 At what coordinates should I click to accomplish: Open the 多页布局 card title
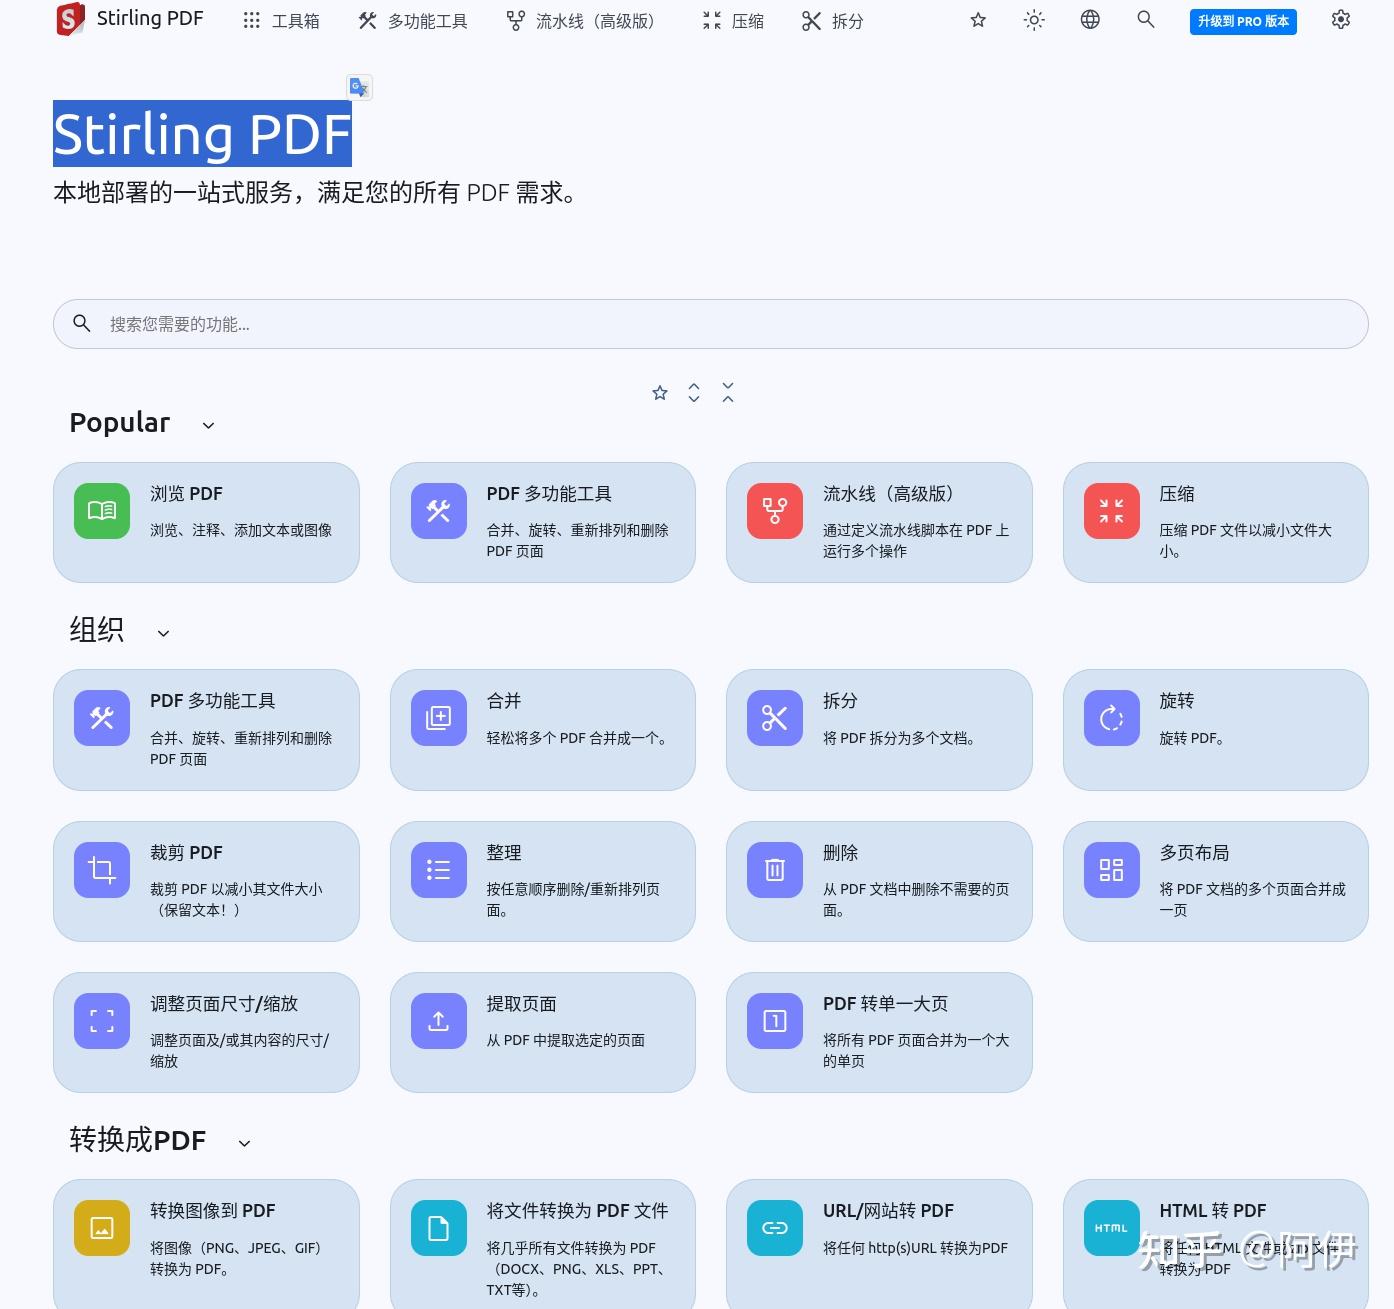[x=1194, y=853]
